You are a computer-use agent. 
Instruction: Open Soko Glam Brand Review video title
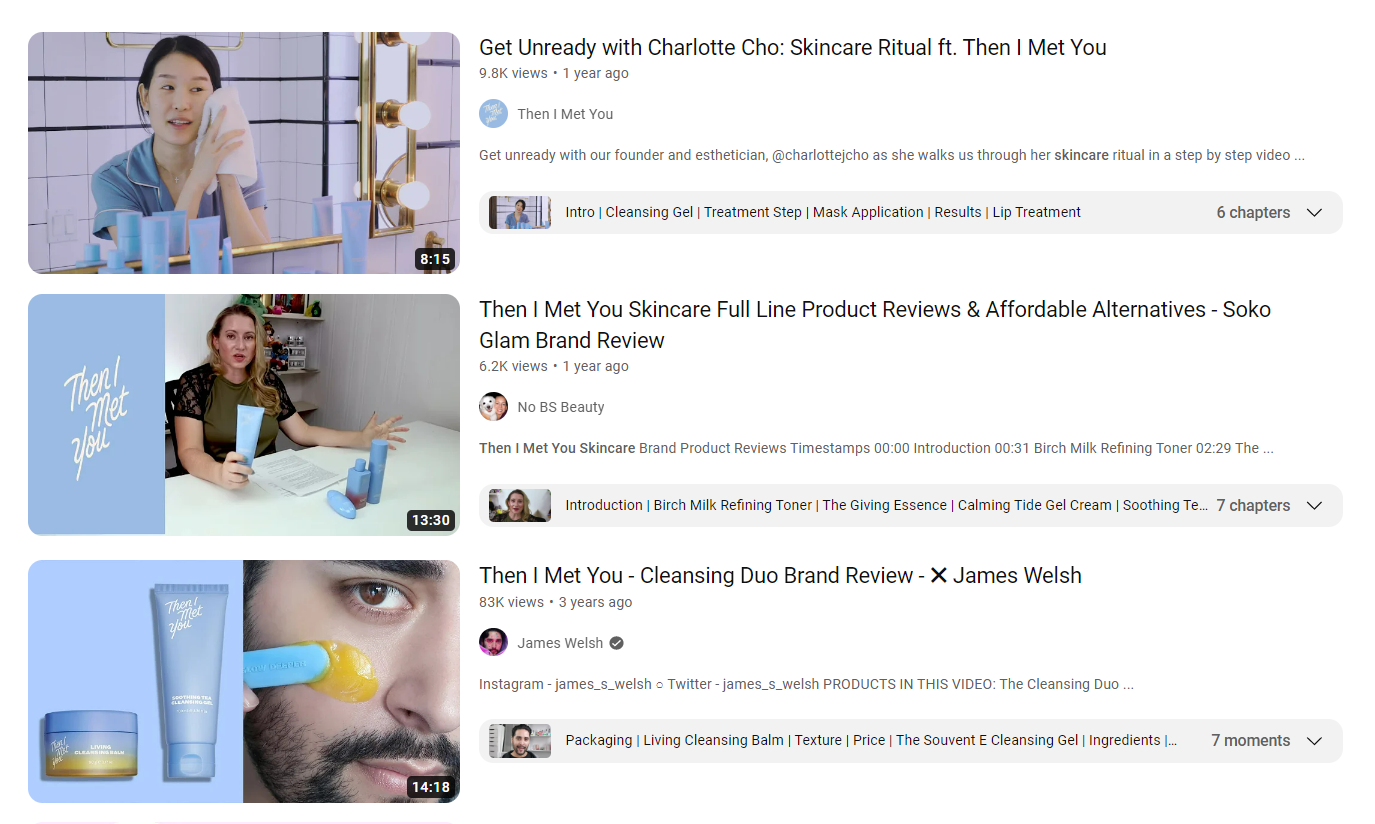(x=875, y=325)
